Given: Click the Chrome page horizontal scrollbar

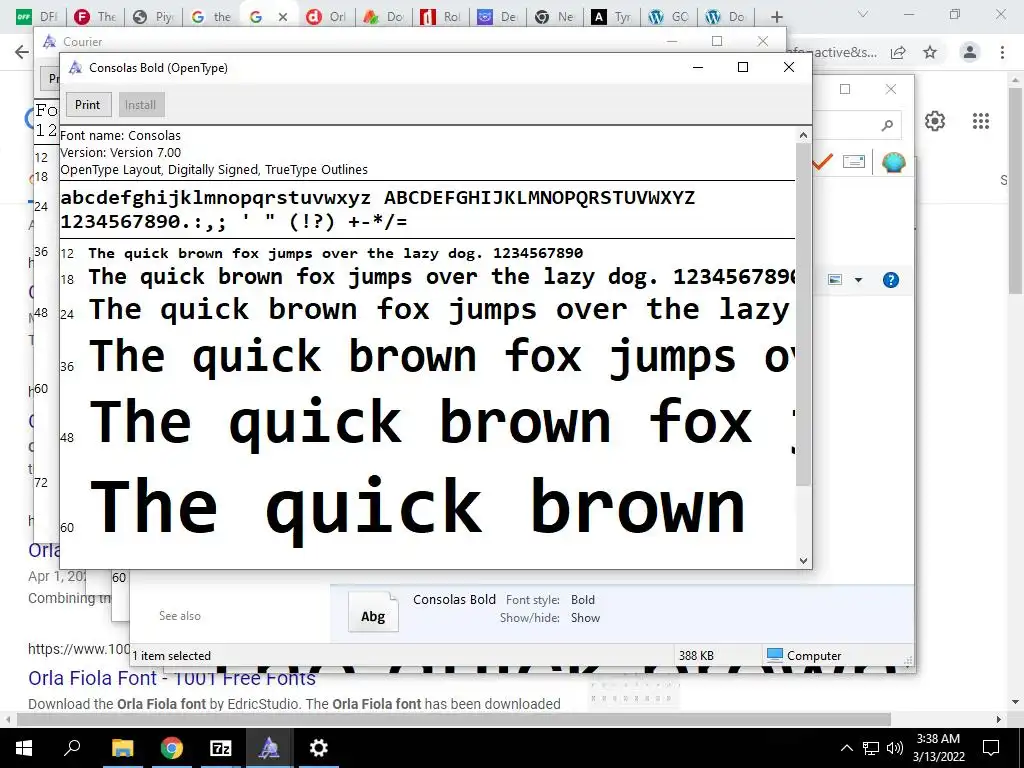Looking at the screenshot, I should tap(454, 719).
